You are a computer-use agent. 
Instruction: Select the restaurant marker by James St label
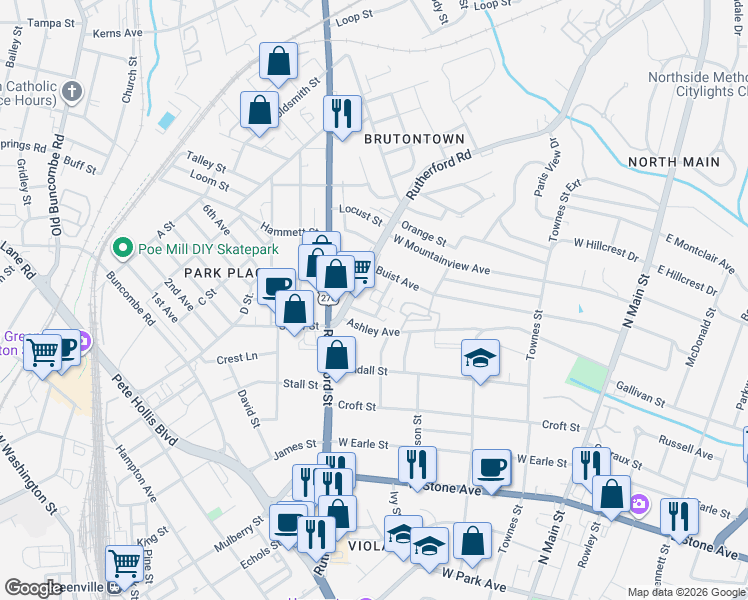[x=303, y=481]
